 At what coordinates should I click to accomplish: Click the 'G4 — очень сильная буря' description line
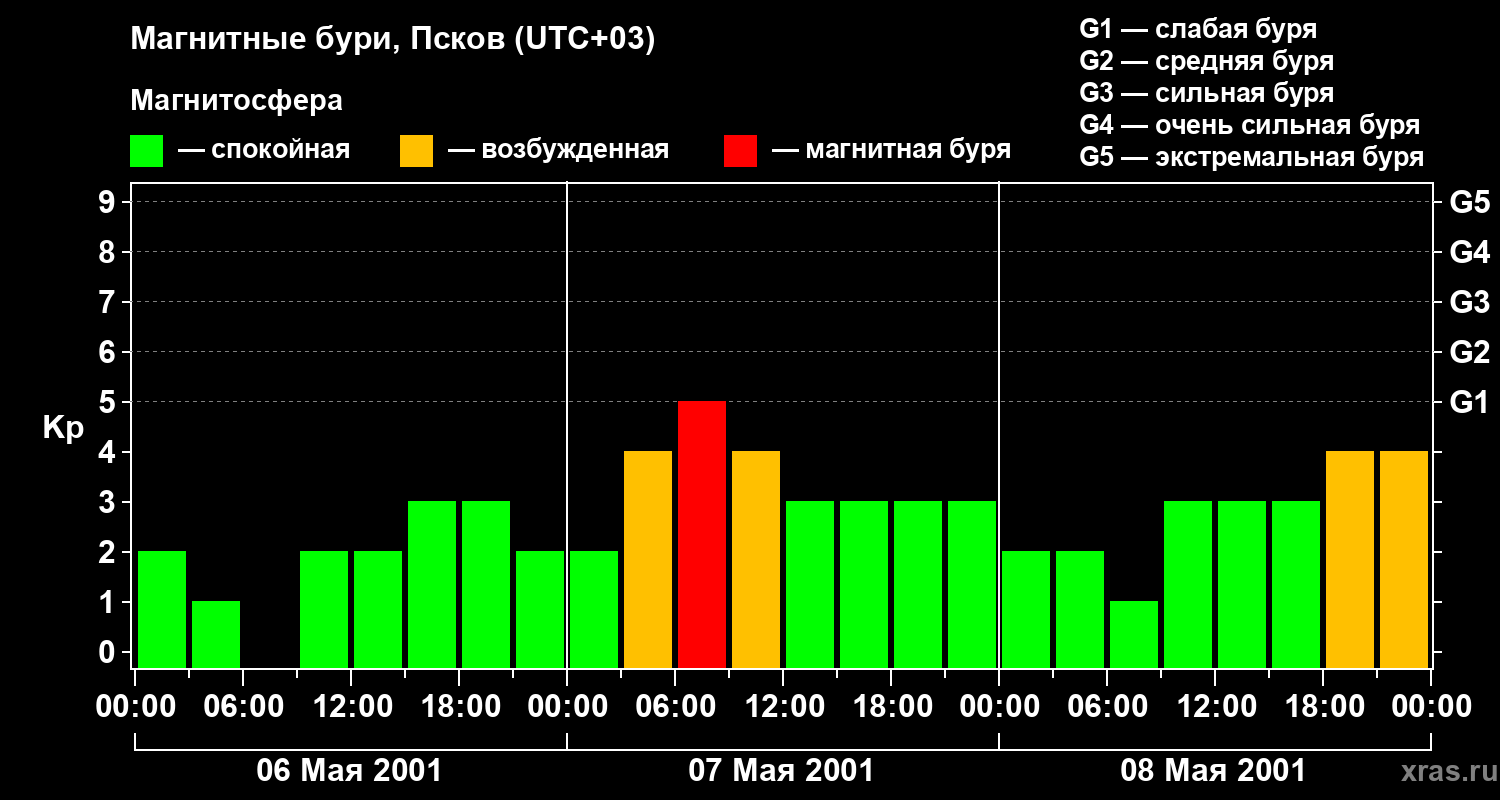pos(1249,125)
